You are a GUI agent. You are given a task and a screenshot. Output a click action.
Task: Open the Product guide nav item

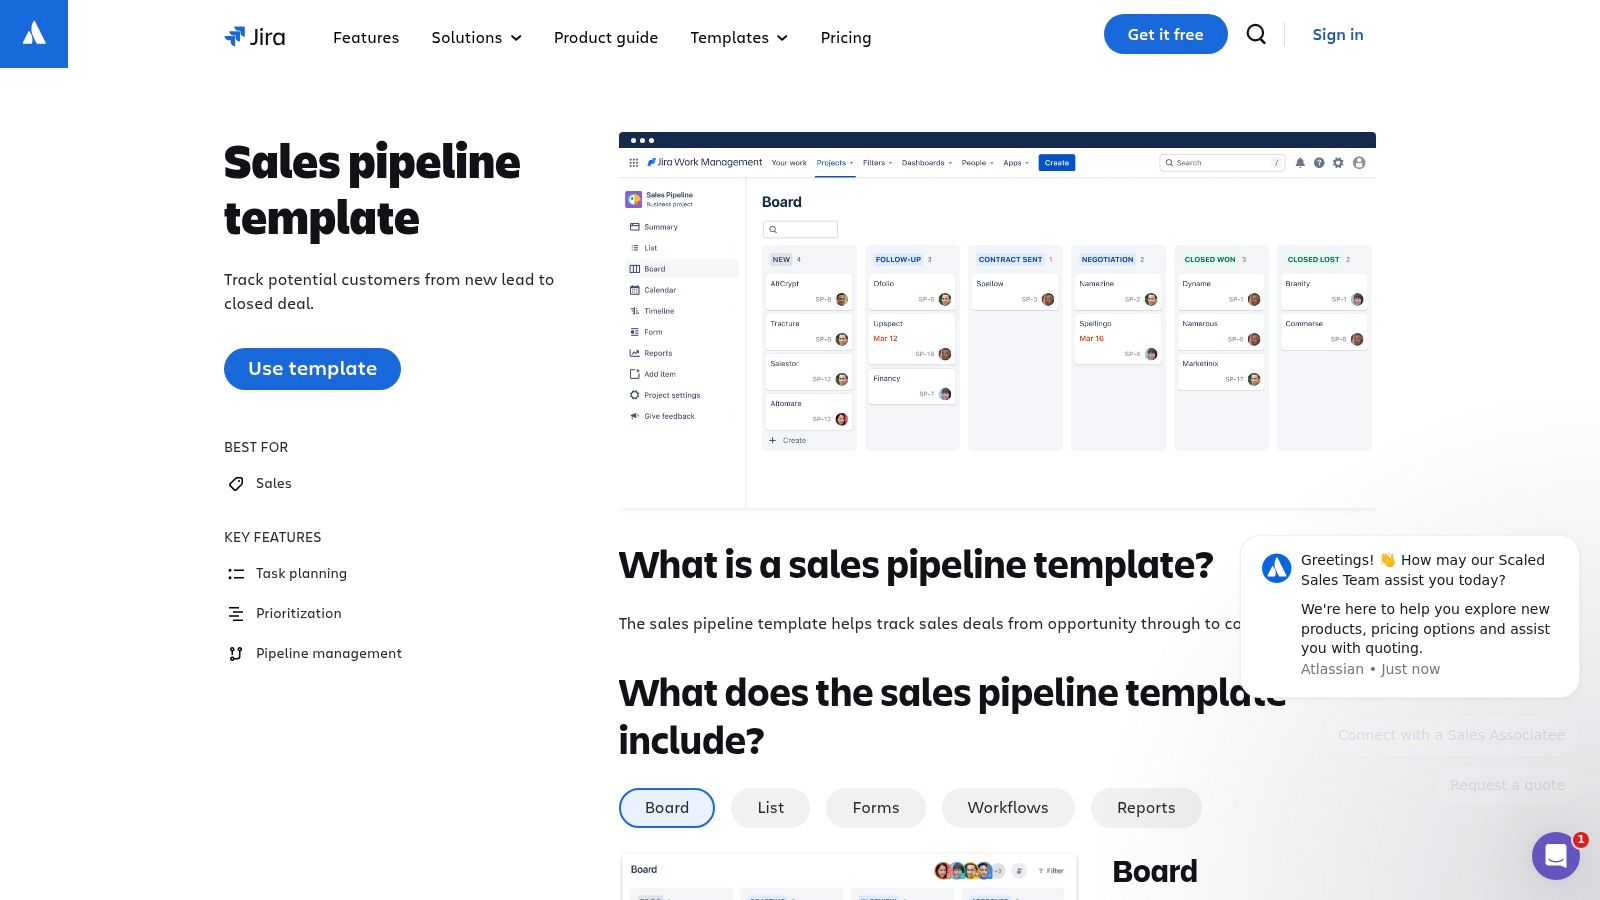coord(606,37)
